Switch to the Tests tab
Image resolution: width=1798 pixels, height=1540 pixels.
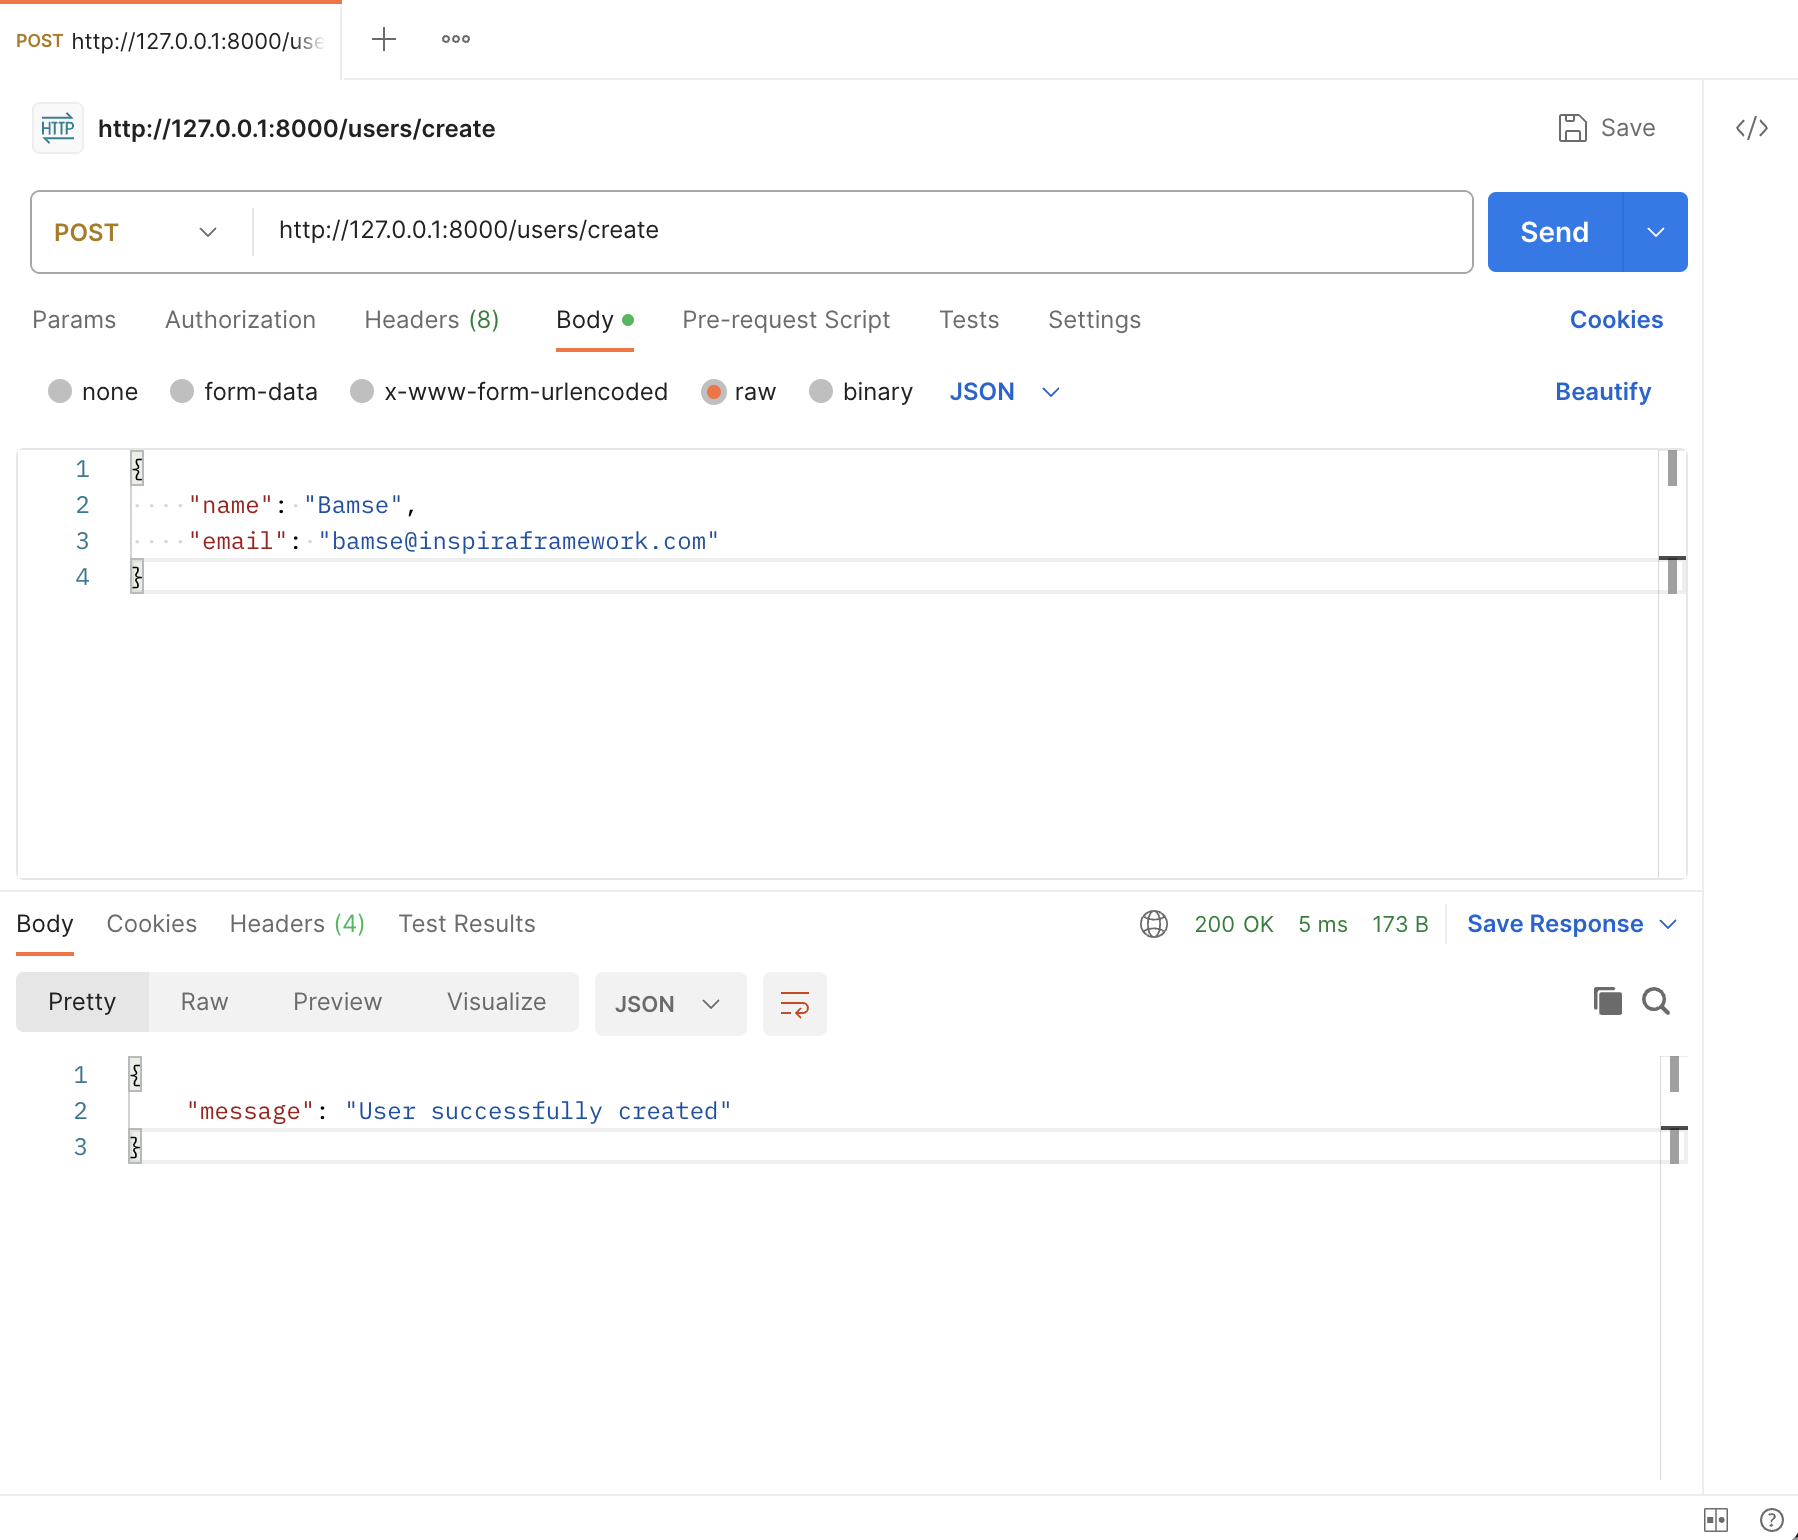coord(969,320)
